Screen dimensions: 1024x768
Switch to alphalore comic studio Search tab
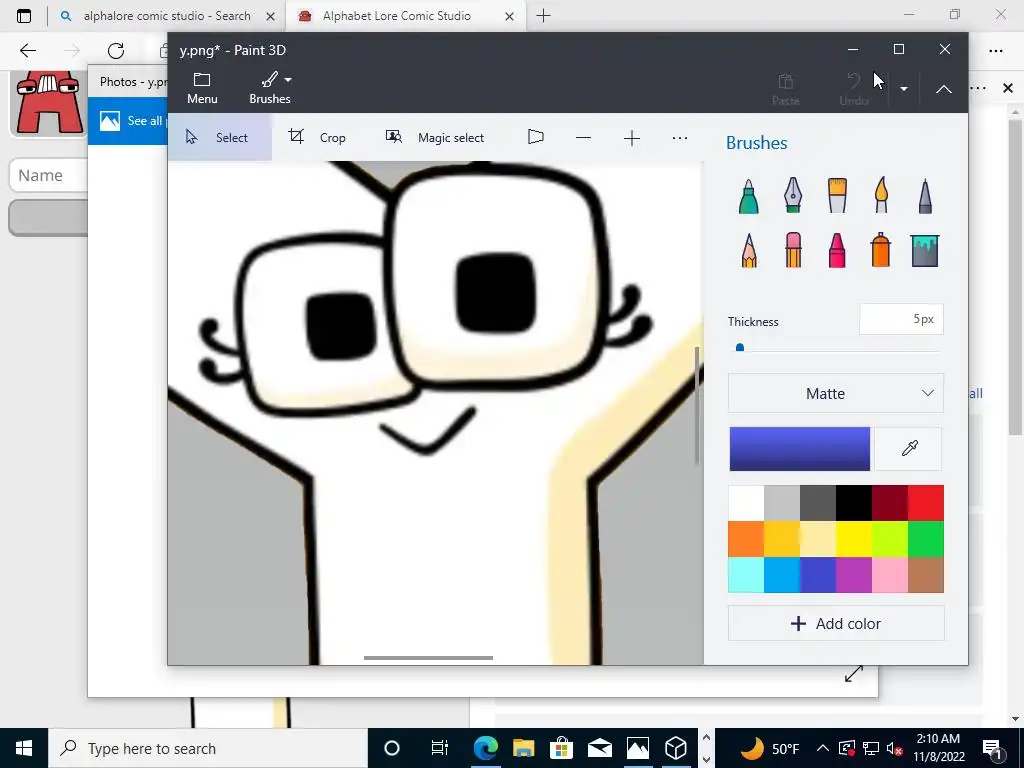pos(167,16)
